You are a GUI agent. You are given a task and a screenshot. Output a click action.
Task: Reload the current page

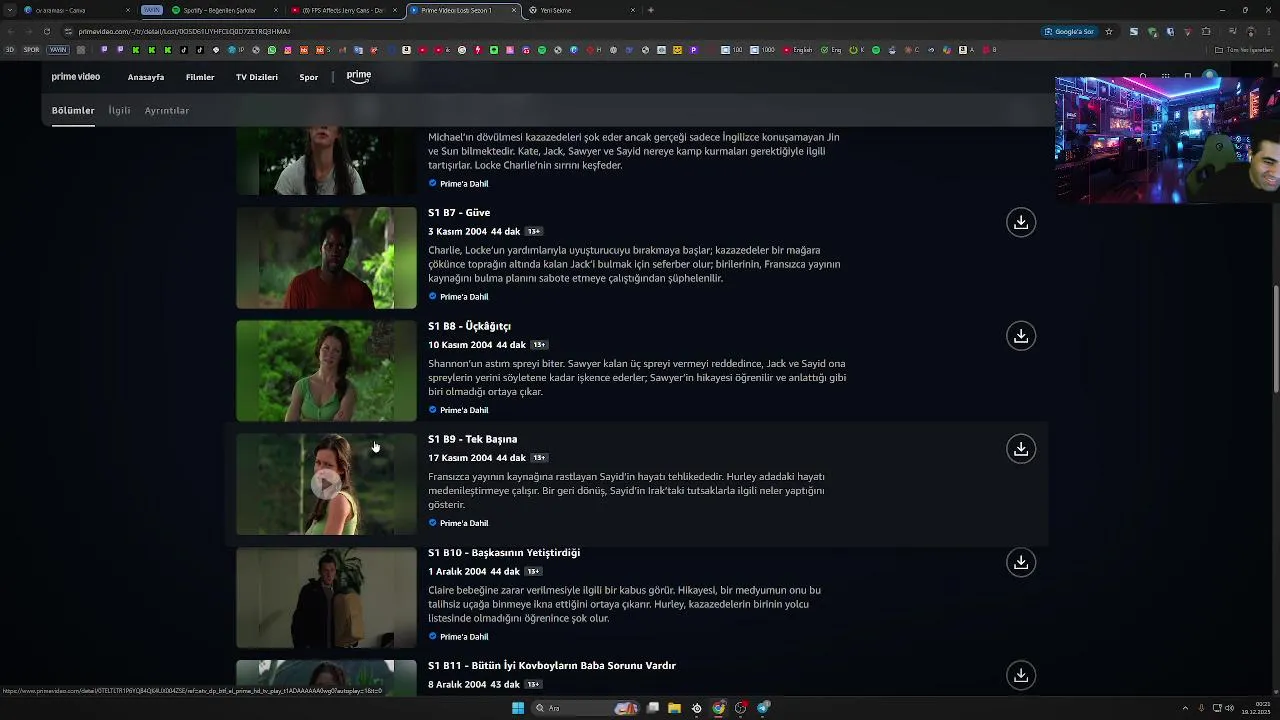tap(46, 31)
